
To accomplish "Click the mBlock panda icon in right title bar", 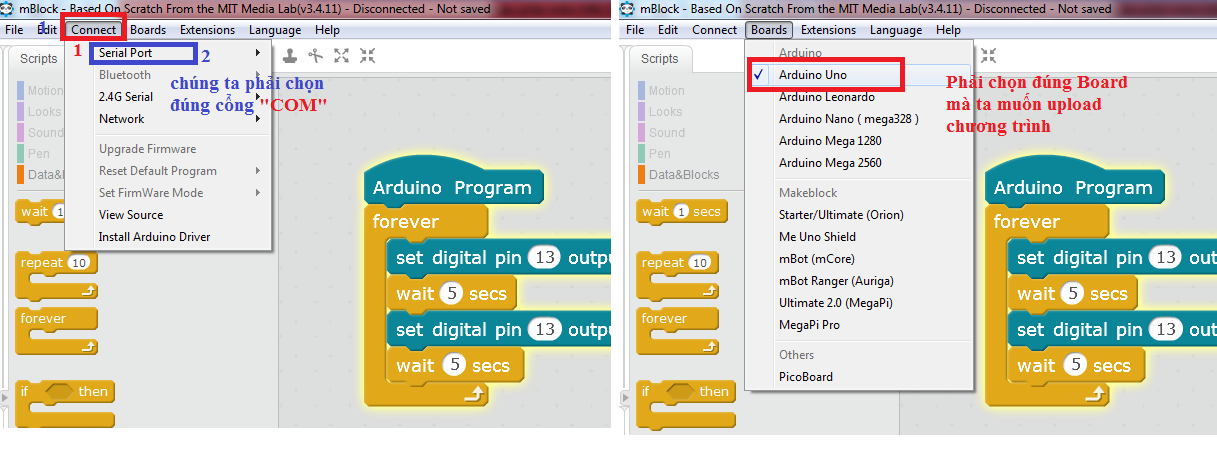I will [630, 9].
